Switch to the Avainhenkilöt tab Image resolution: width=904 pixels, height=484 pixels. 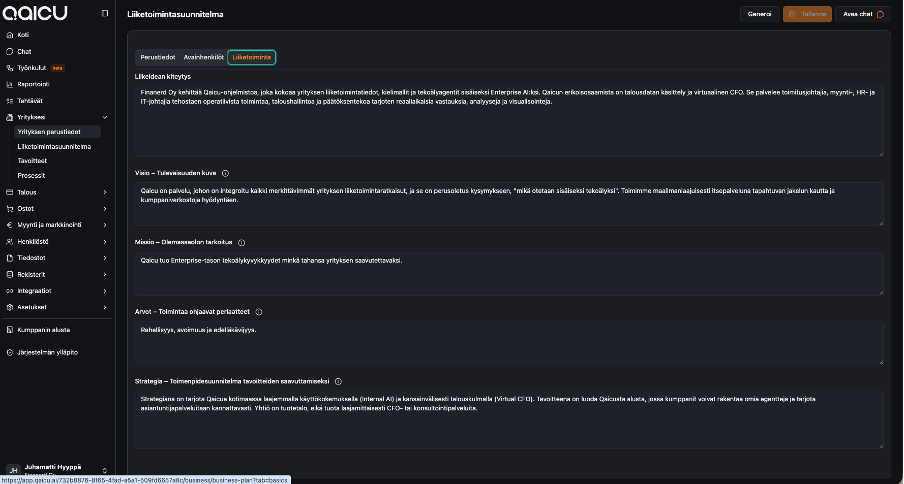tap(204, 58)
